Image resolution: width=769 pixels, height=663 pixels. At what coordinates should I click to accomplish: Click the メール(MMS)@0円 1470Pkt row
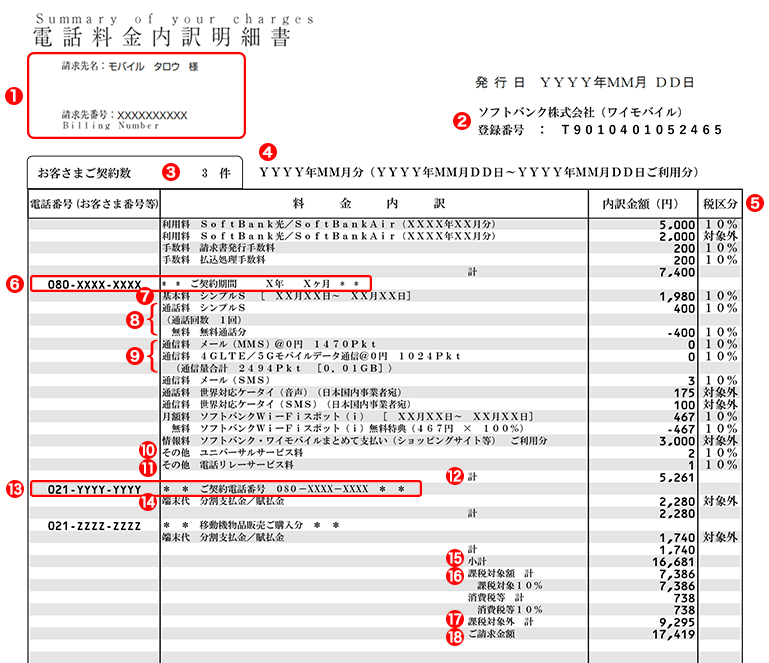click(269, 344)
